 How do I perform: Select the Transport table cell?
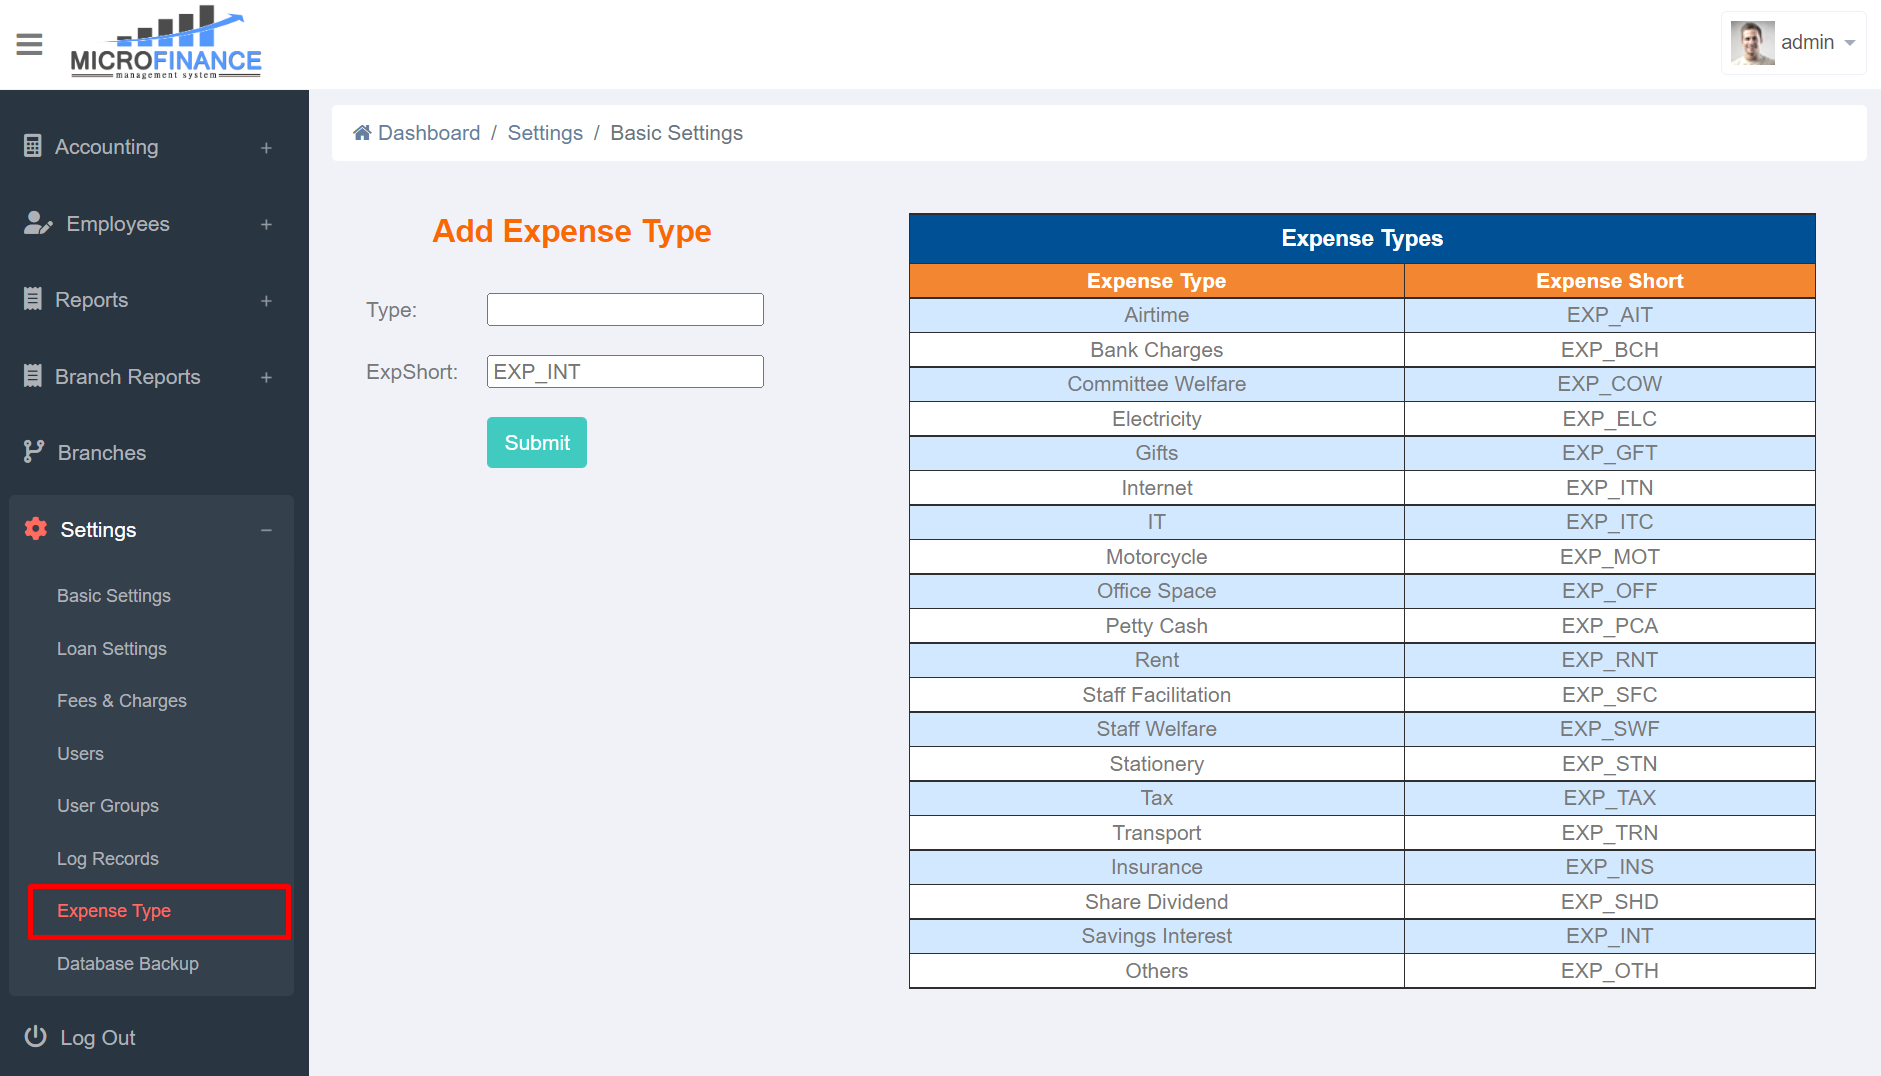(x=1156, y=833)
